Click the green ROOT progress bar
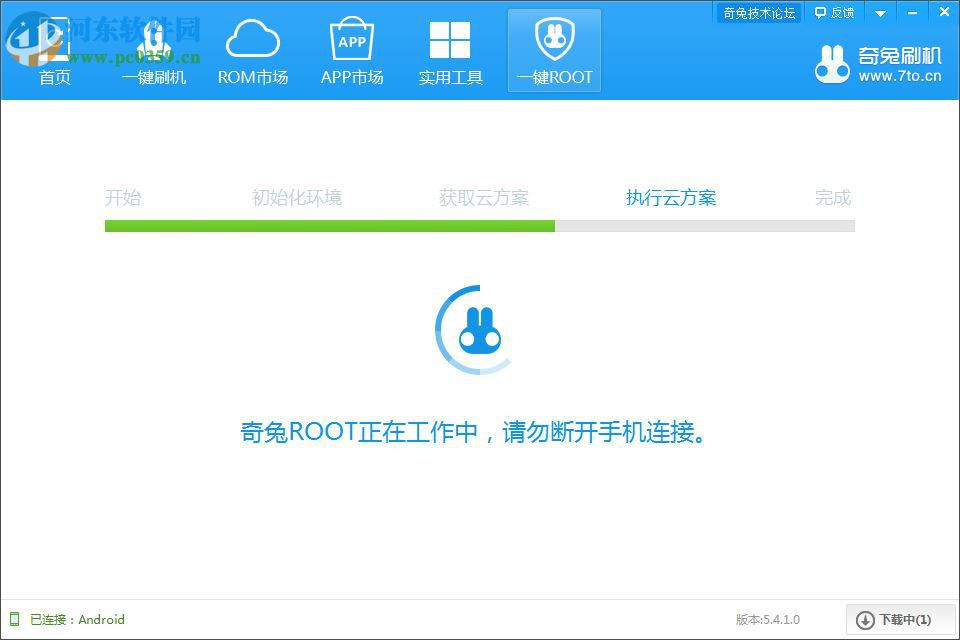Image resolution: width=960 pixels, height=640 pixels. (330, 226)
